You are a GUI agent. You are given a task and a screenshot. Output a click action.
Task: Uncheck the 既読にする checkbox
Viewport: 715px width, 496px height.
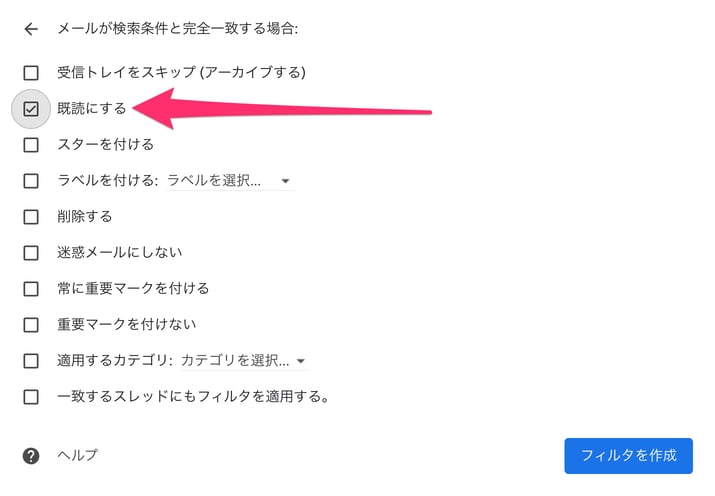click(x=31, y=108)
